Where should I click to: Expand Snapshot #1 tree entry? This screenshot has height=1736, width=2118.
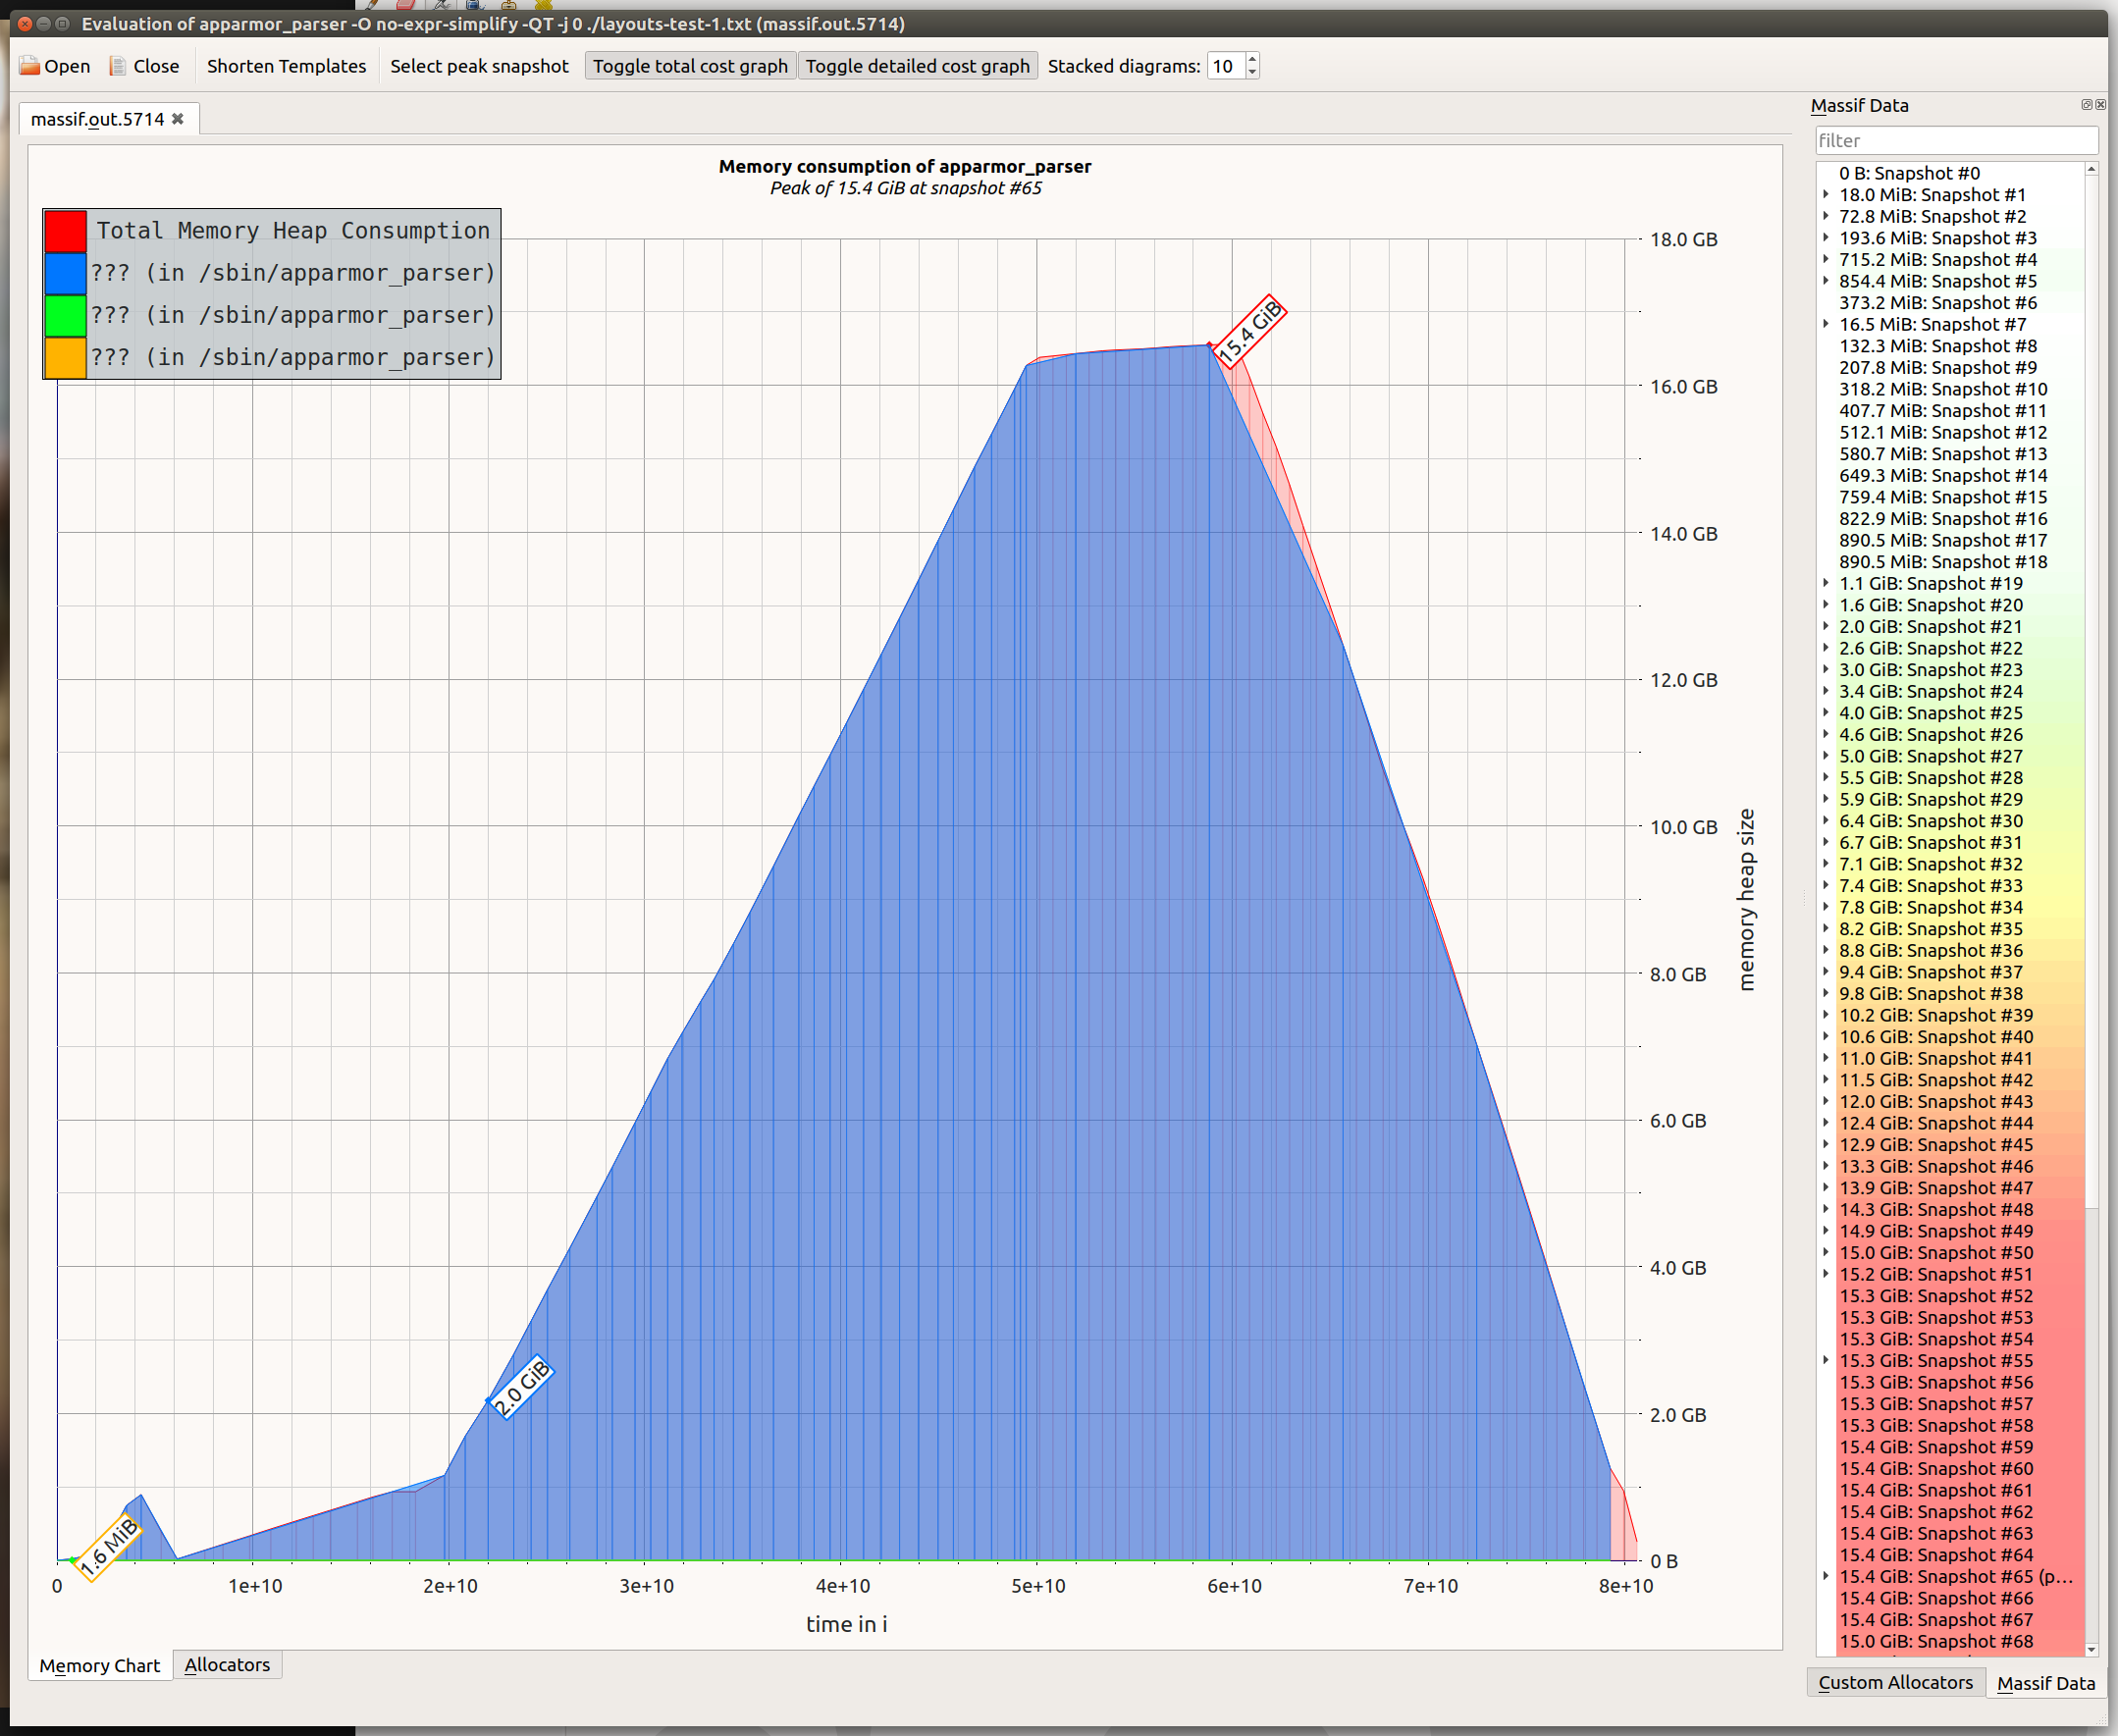point(1826,195)
